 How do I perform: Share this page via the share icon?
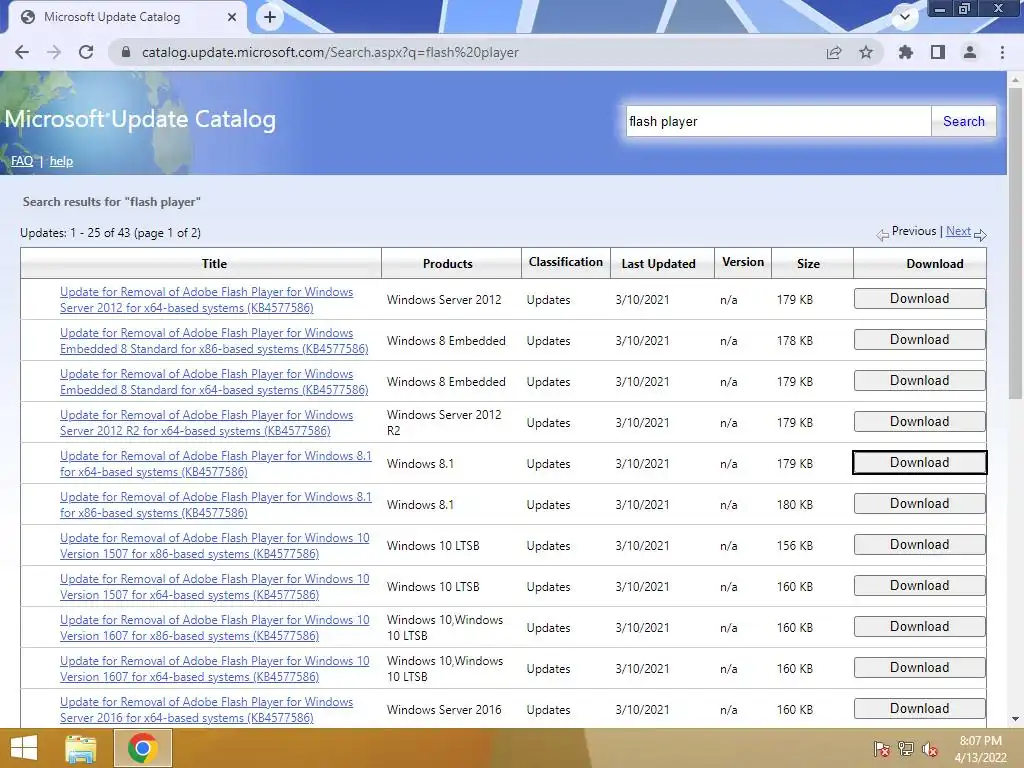[834, 52]
